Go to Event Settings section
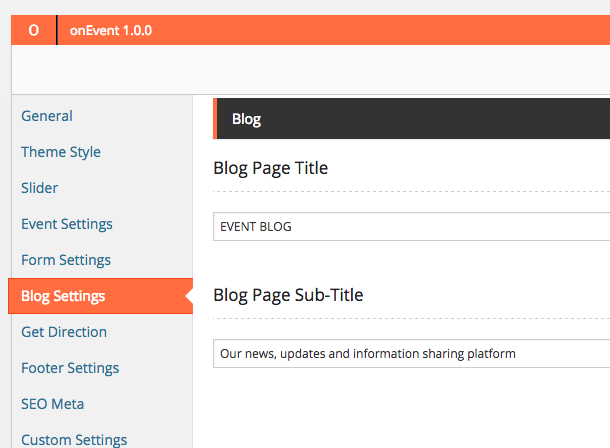This screenshot has width=610, height=448. click(67, 224)
